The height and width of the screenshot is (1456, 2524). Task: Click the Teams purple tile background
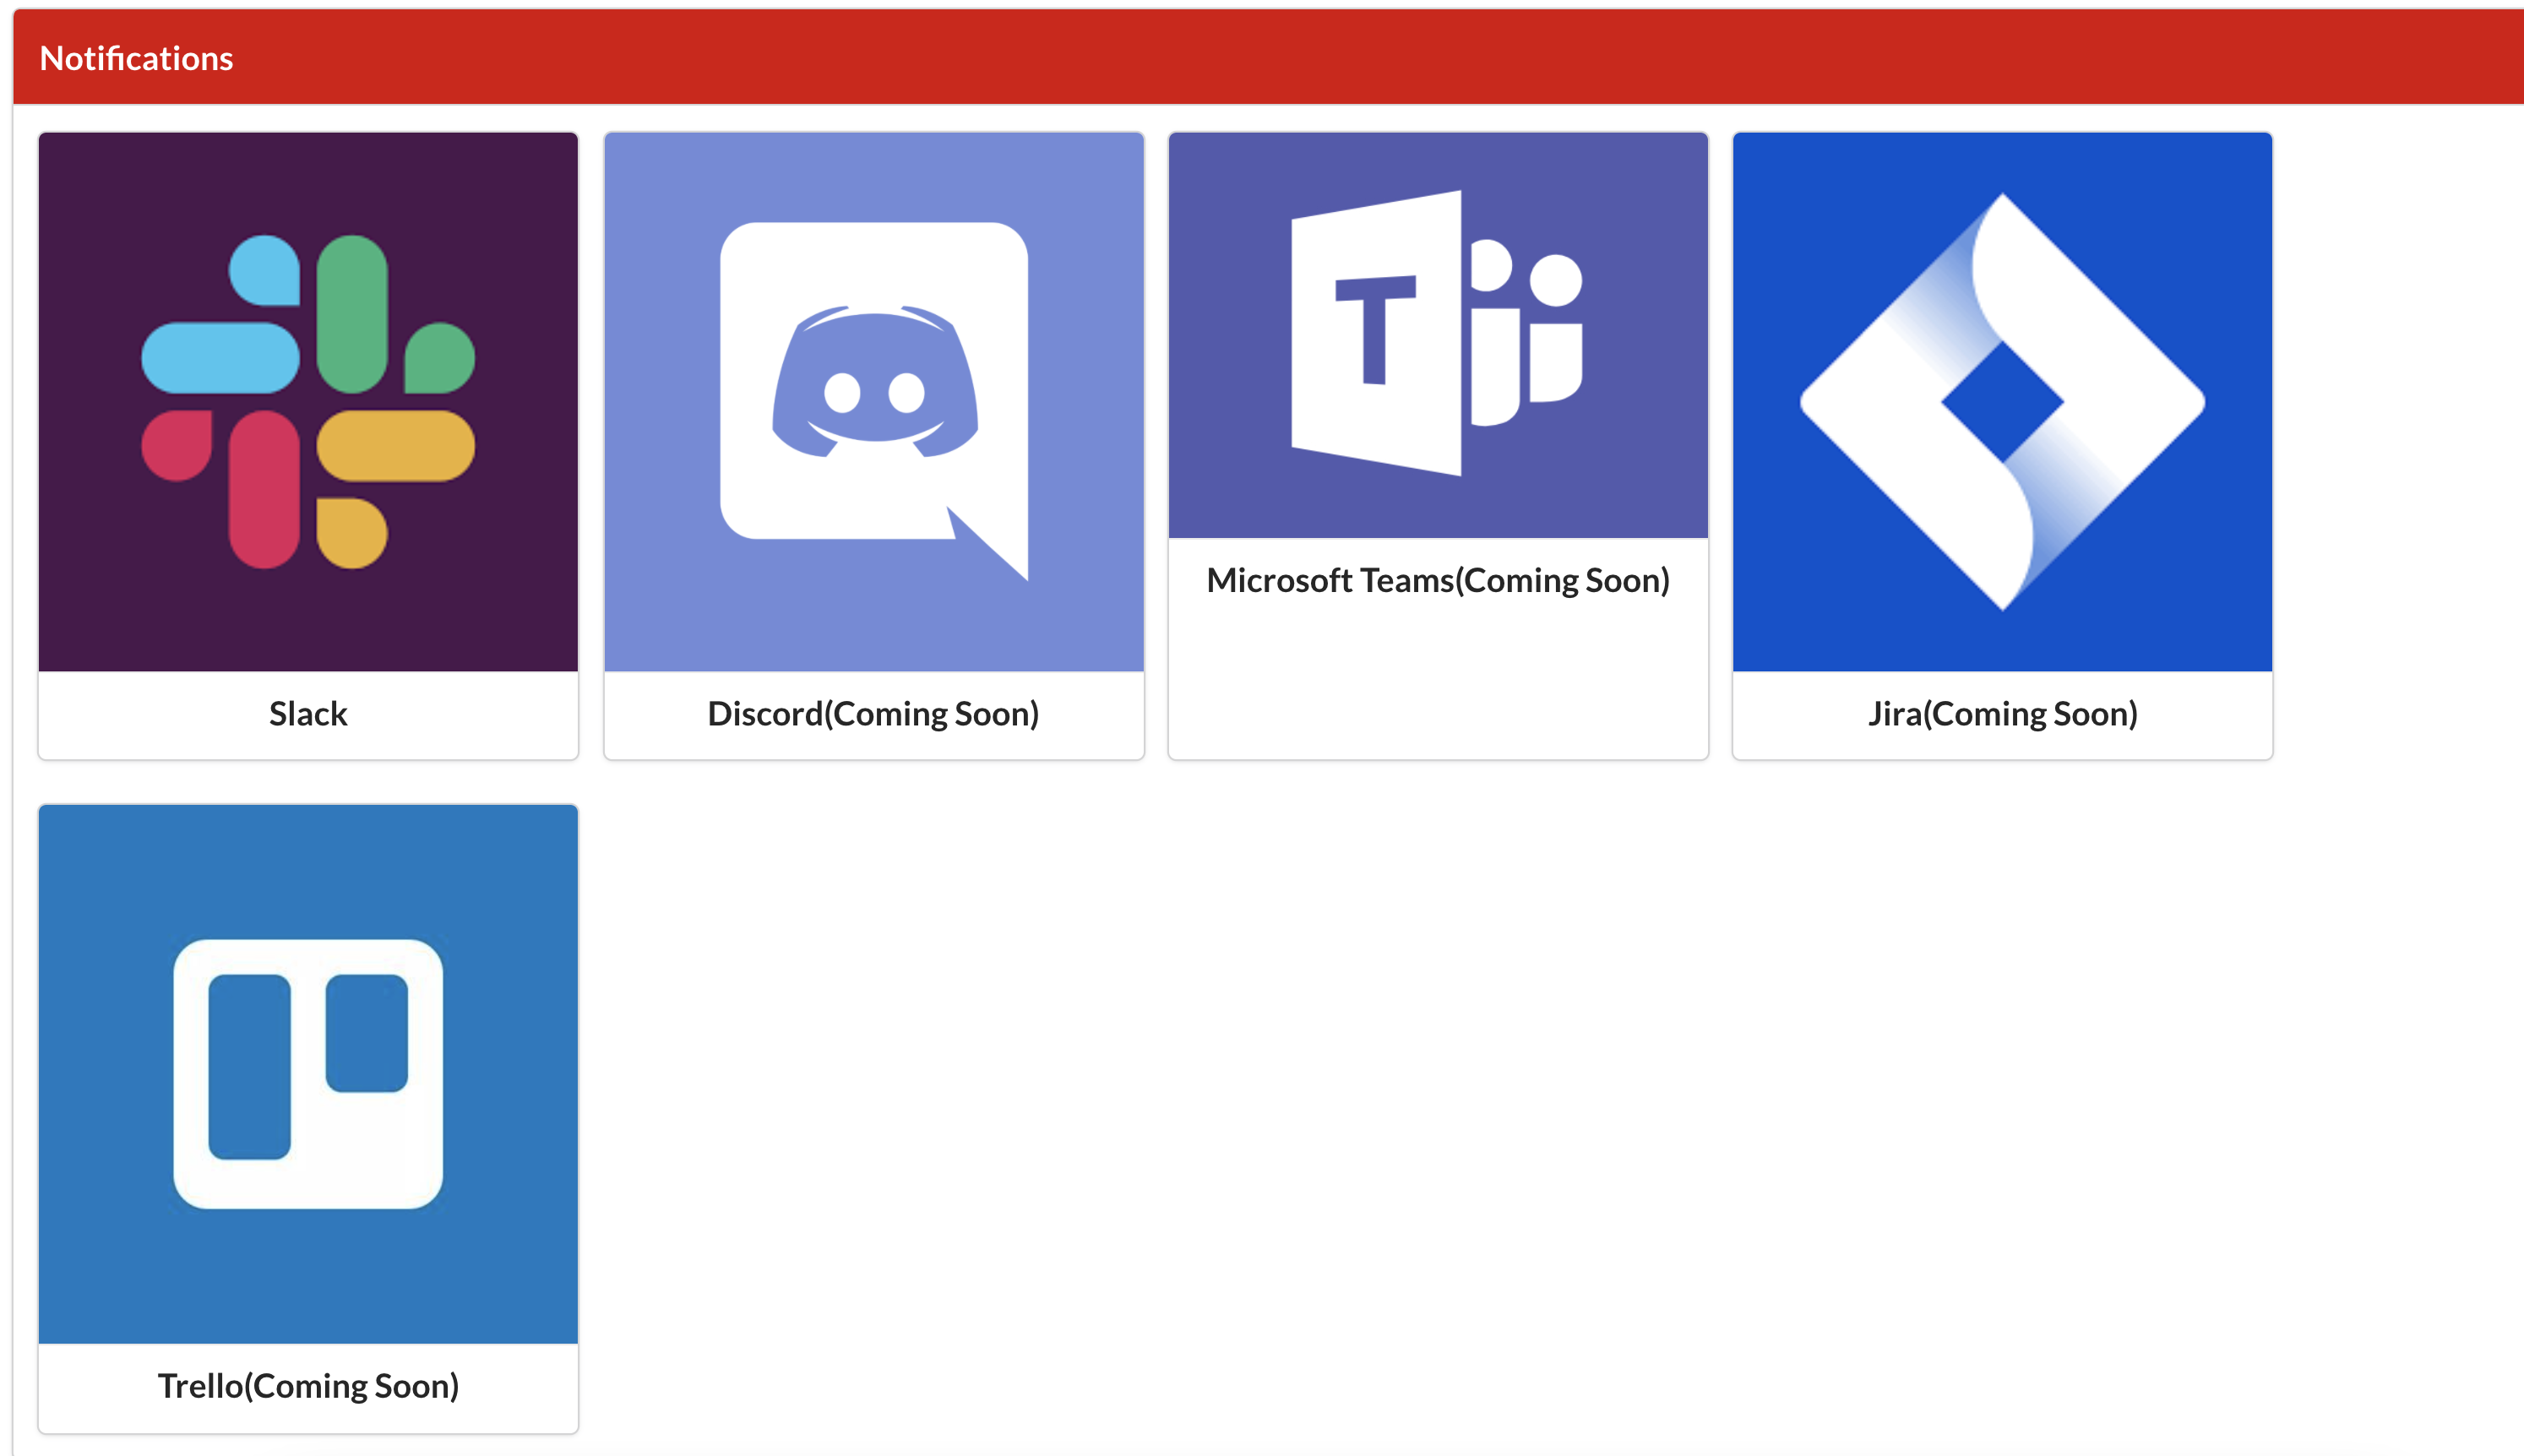[x=1240, y=200]
